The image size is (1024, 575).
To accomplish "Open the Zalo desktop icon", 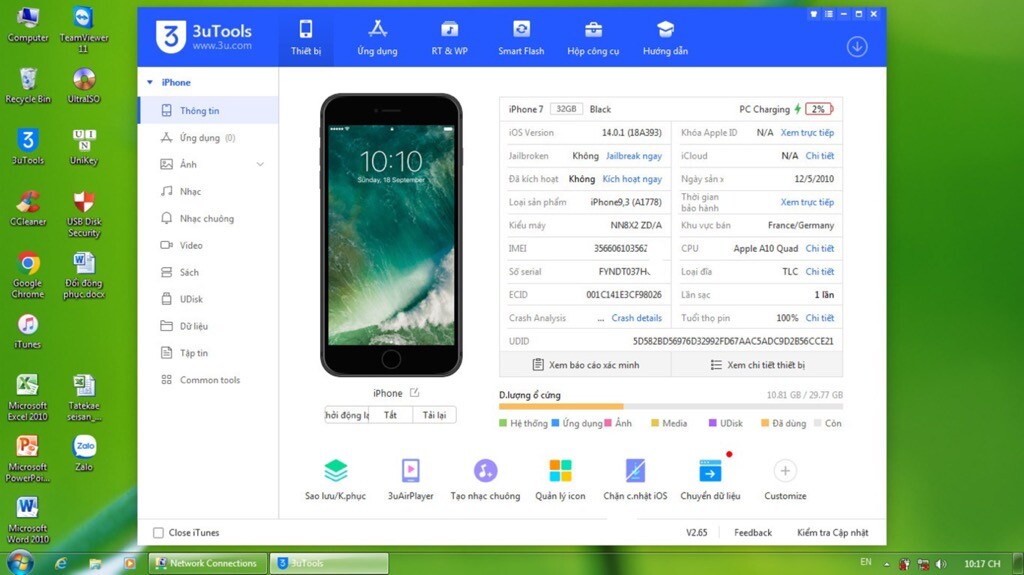I will 84,453.
